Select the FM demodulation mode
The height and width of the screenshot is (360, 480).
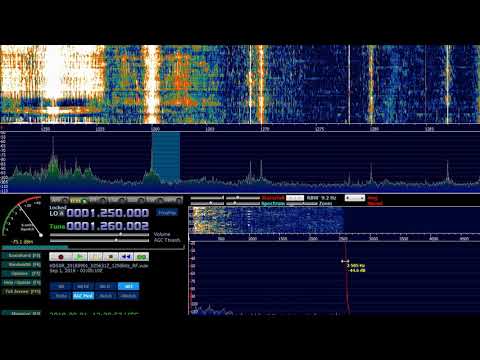point(98,200)
